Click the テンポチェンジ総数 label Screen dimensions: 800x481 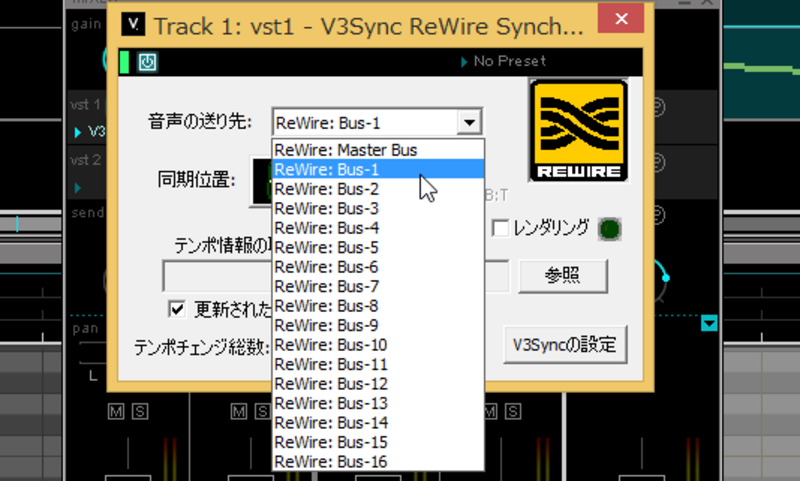pos(202,348)
